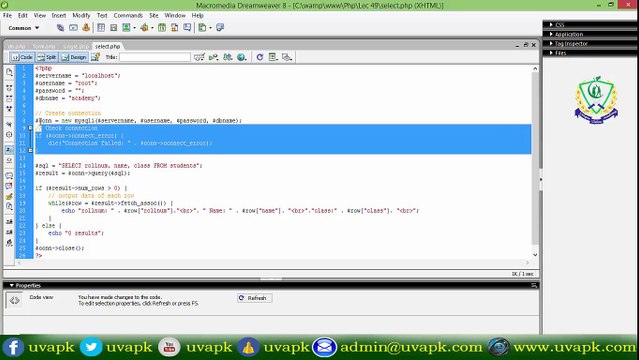Open the Common insert category dropdown
Viewport: 639px width, 360px height.
tap(24, 28)
